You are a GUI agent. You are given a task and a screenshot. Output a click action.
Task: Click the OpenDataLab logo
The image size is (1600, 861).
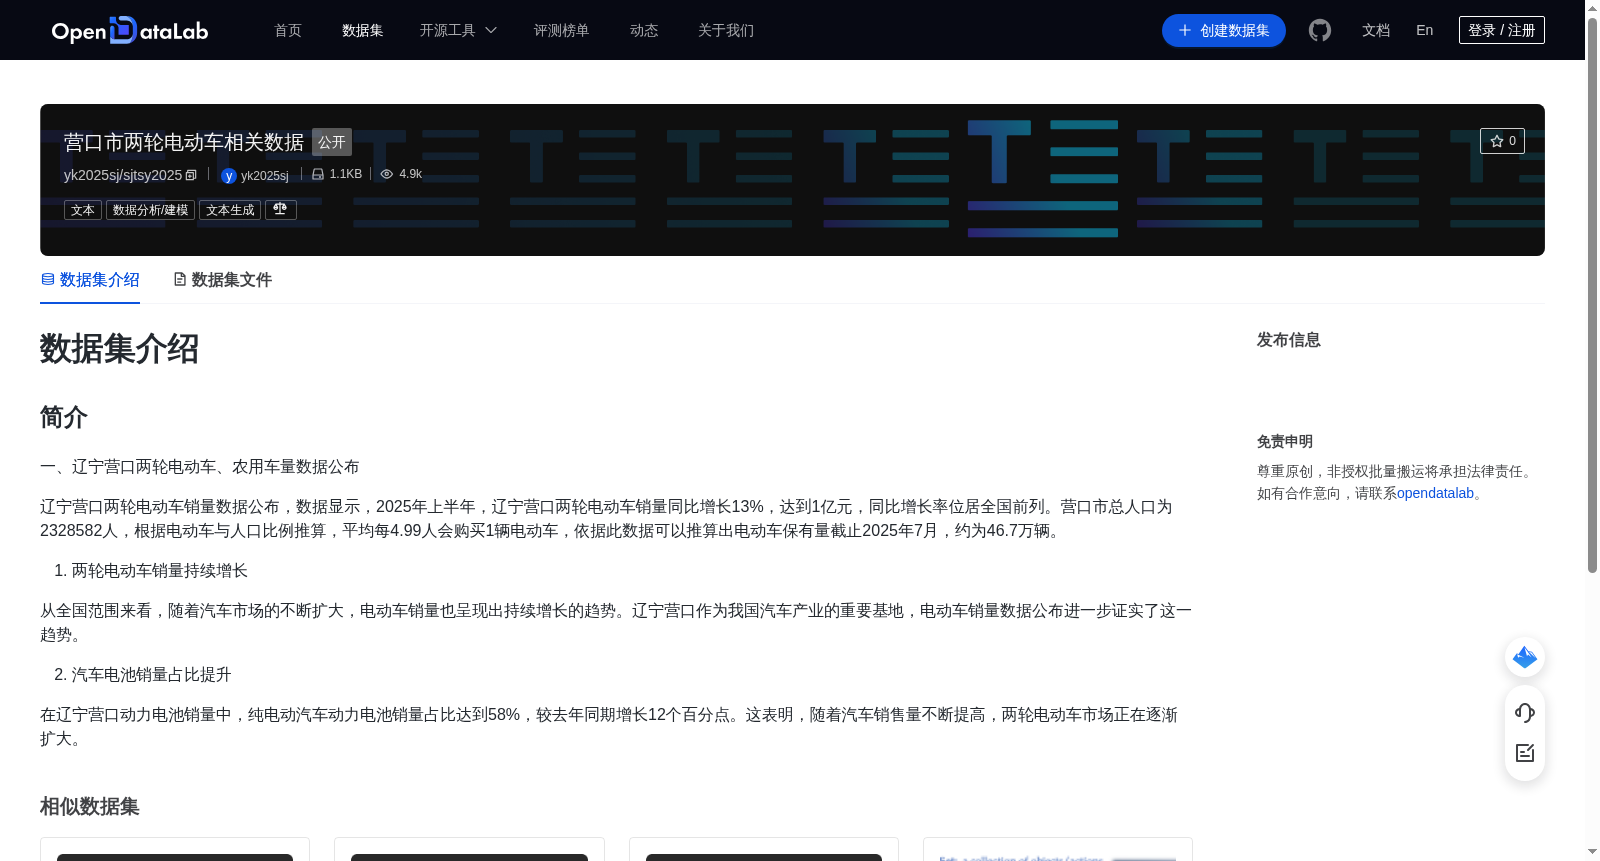point(130,30)
